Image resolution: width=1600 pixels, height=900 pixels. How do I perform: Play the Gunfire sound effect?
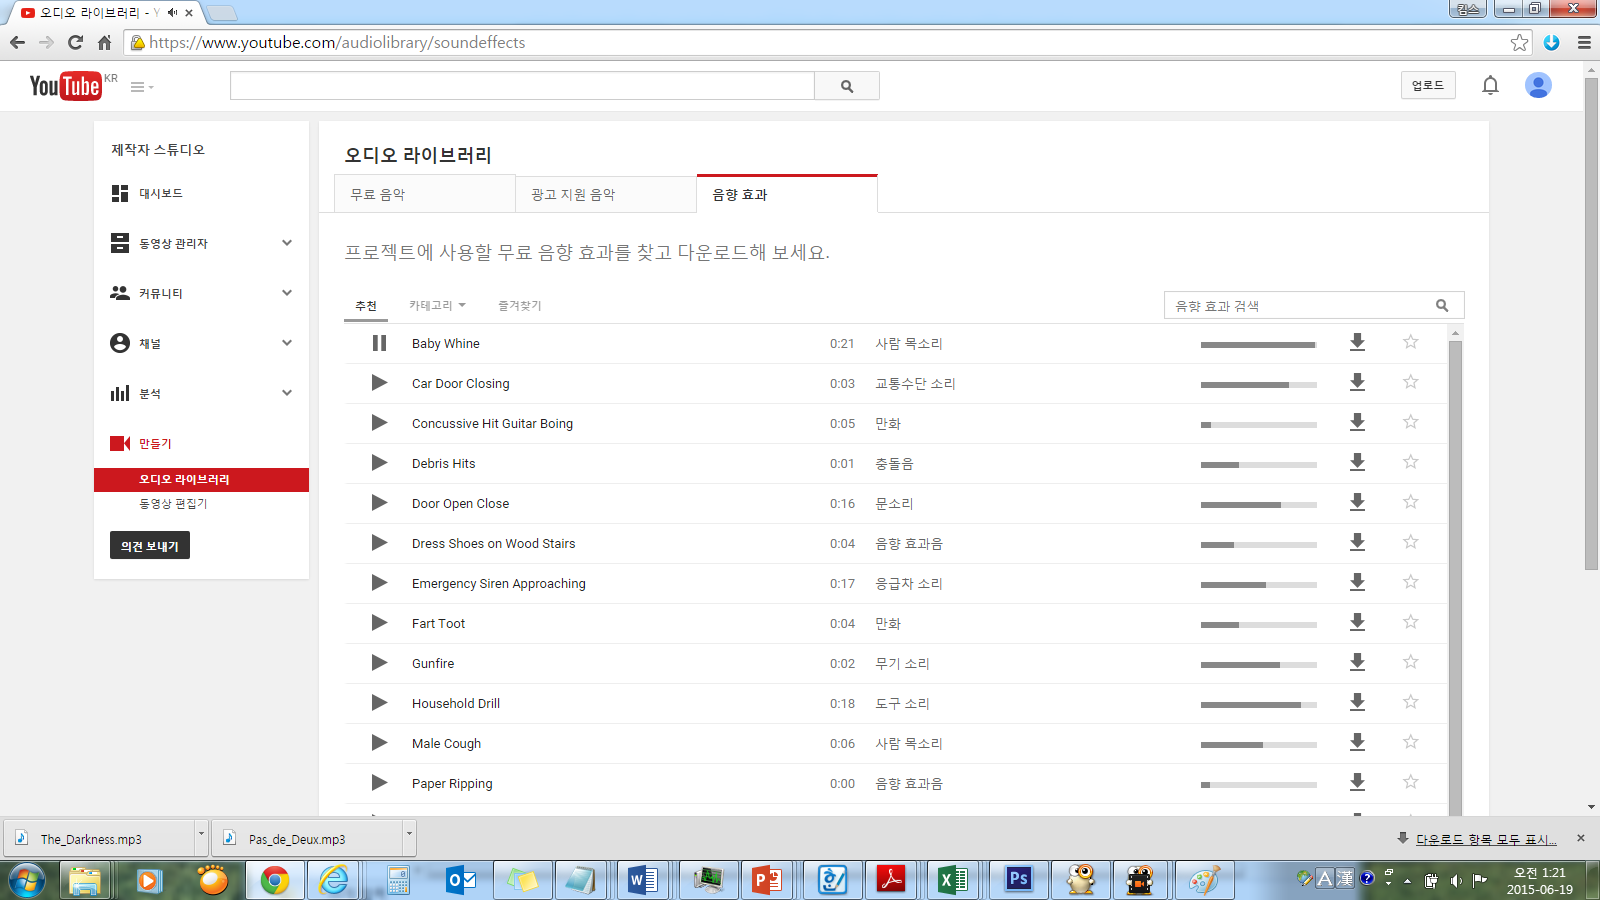(x=379, y=663)
